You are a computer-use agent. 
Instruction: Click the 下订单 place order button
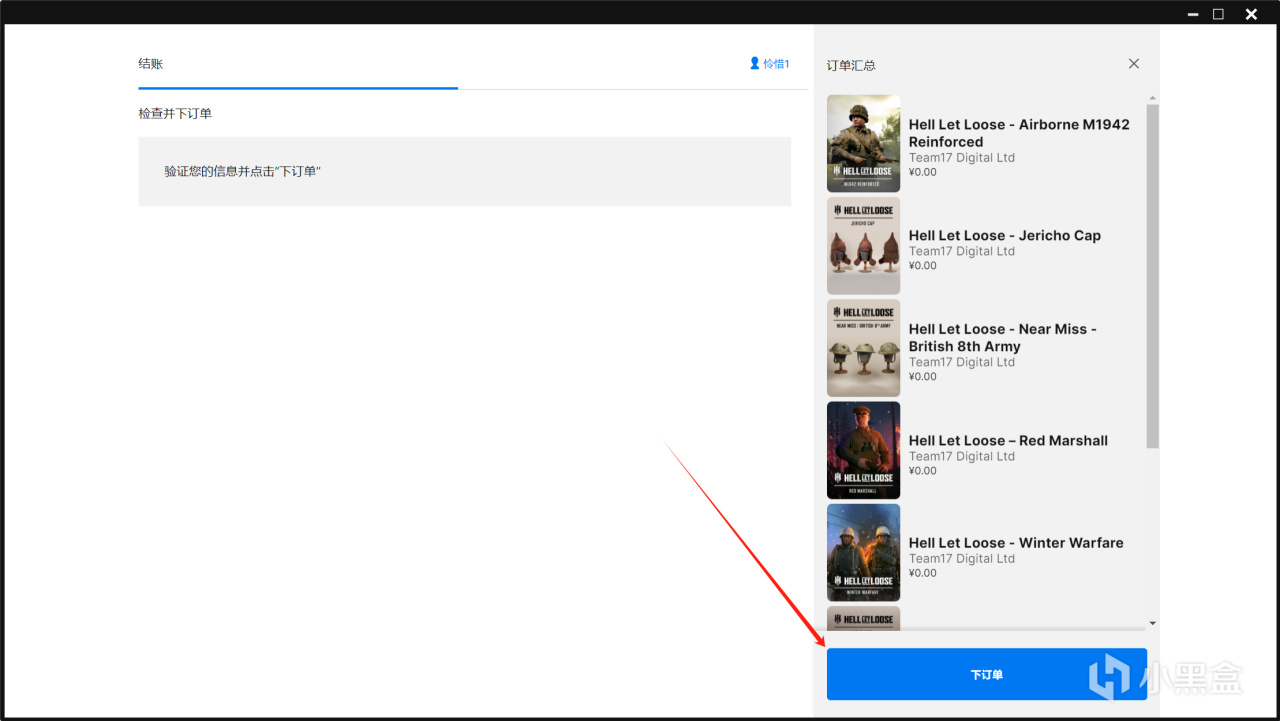[x=986, y=674]
